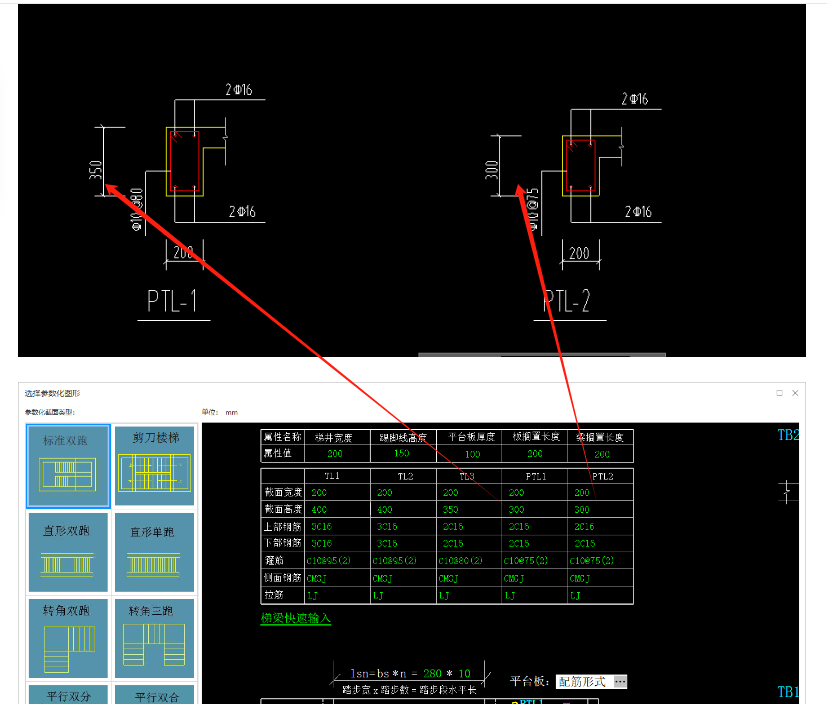Image resolution: width=827 pixels, height=704 pixels.
Task: Select the 标准双跑 stair type thumbnail
Action: coord(68,466)
